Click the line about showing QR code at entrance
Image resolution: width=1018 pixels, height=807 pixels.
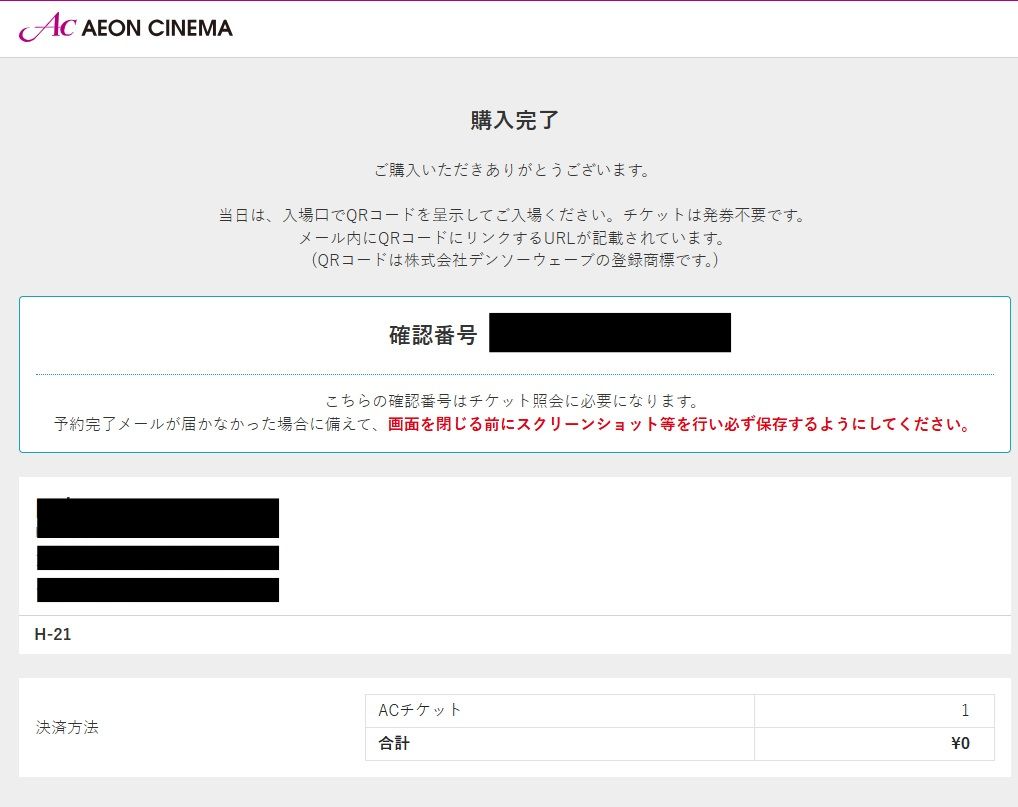[512, 215]
